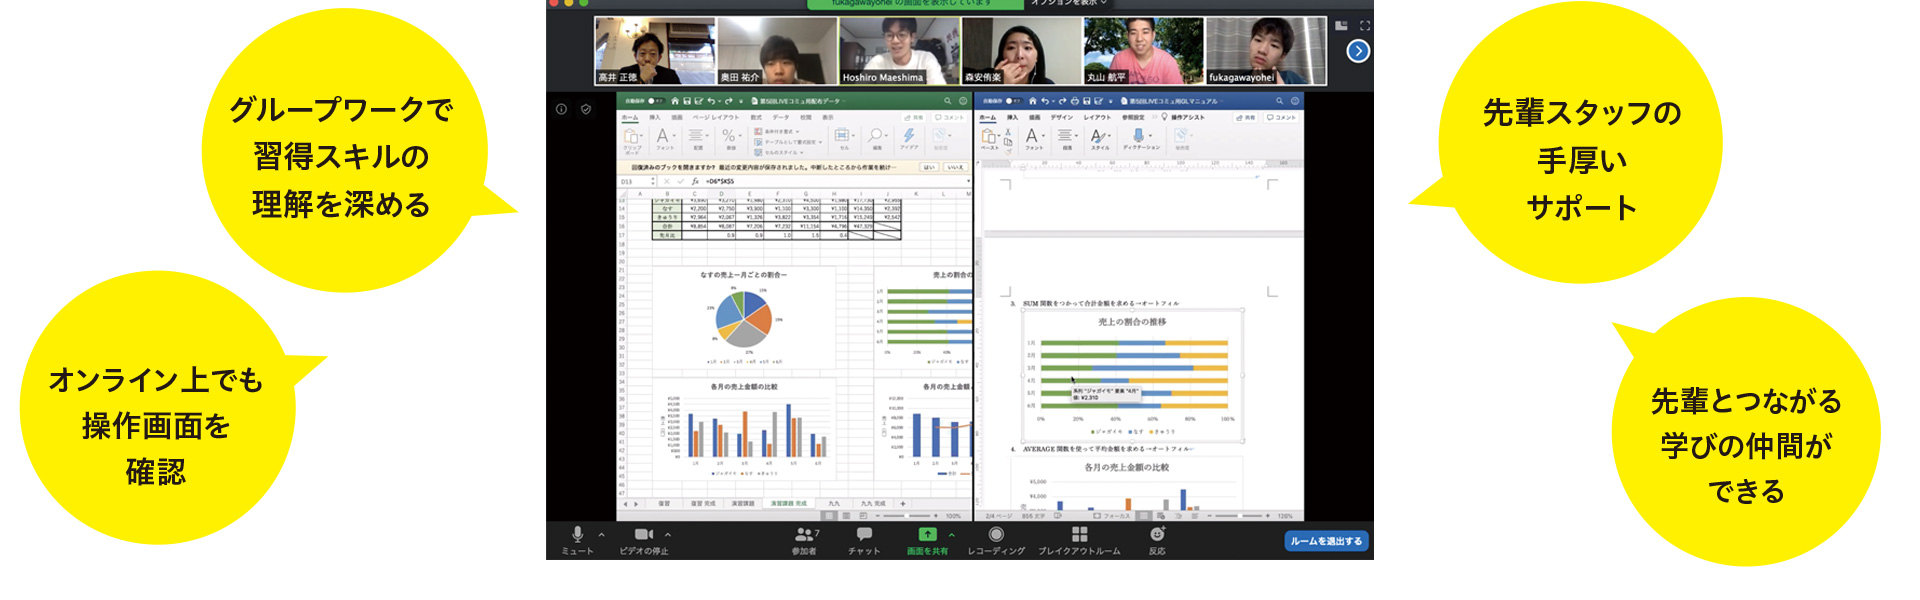Select fukagawayohei's video thumbnail
Viewport: 1920px width, 600px height.
point(1266,51)
